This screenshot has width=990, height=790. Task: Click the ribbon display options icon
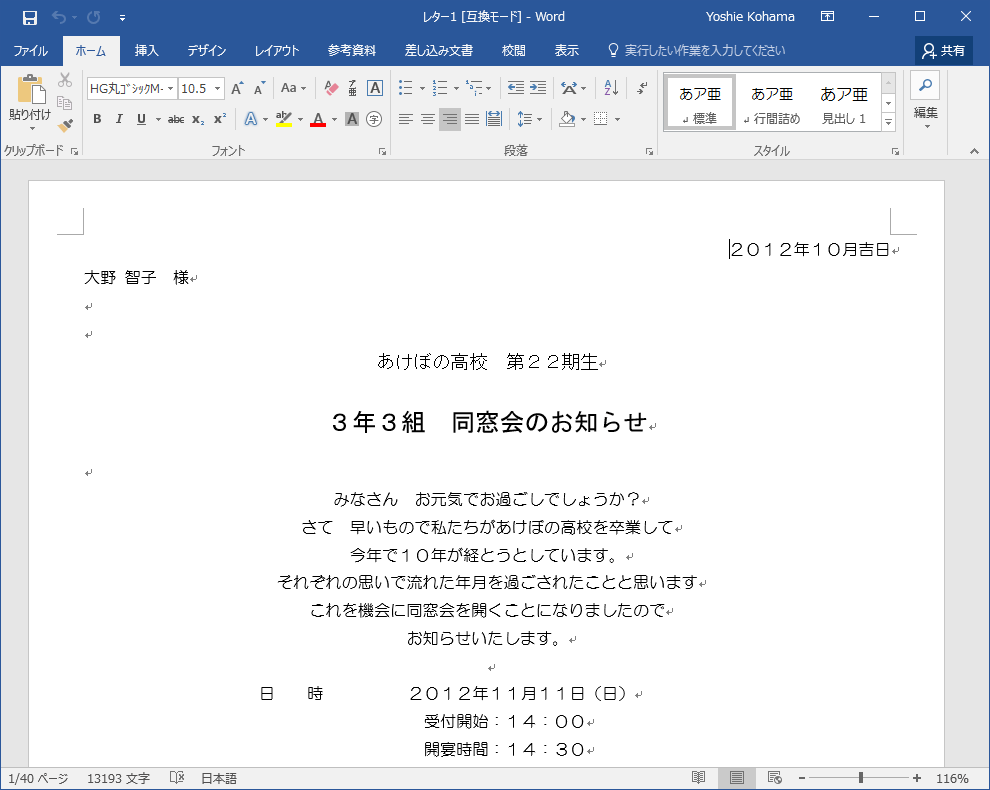click(827, 16)
